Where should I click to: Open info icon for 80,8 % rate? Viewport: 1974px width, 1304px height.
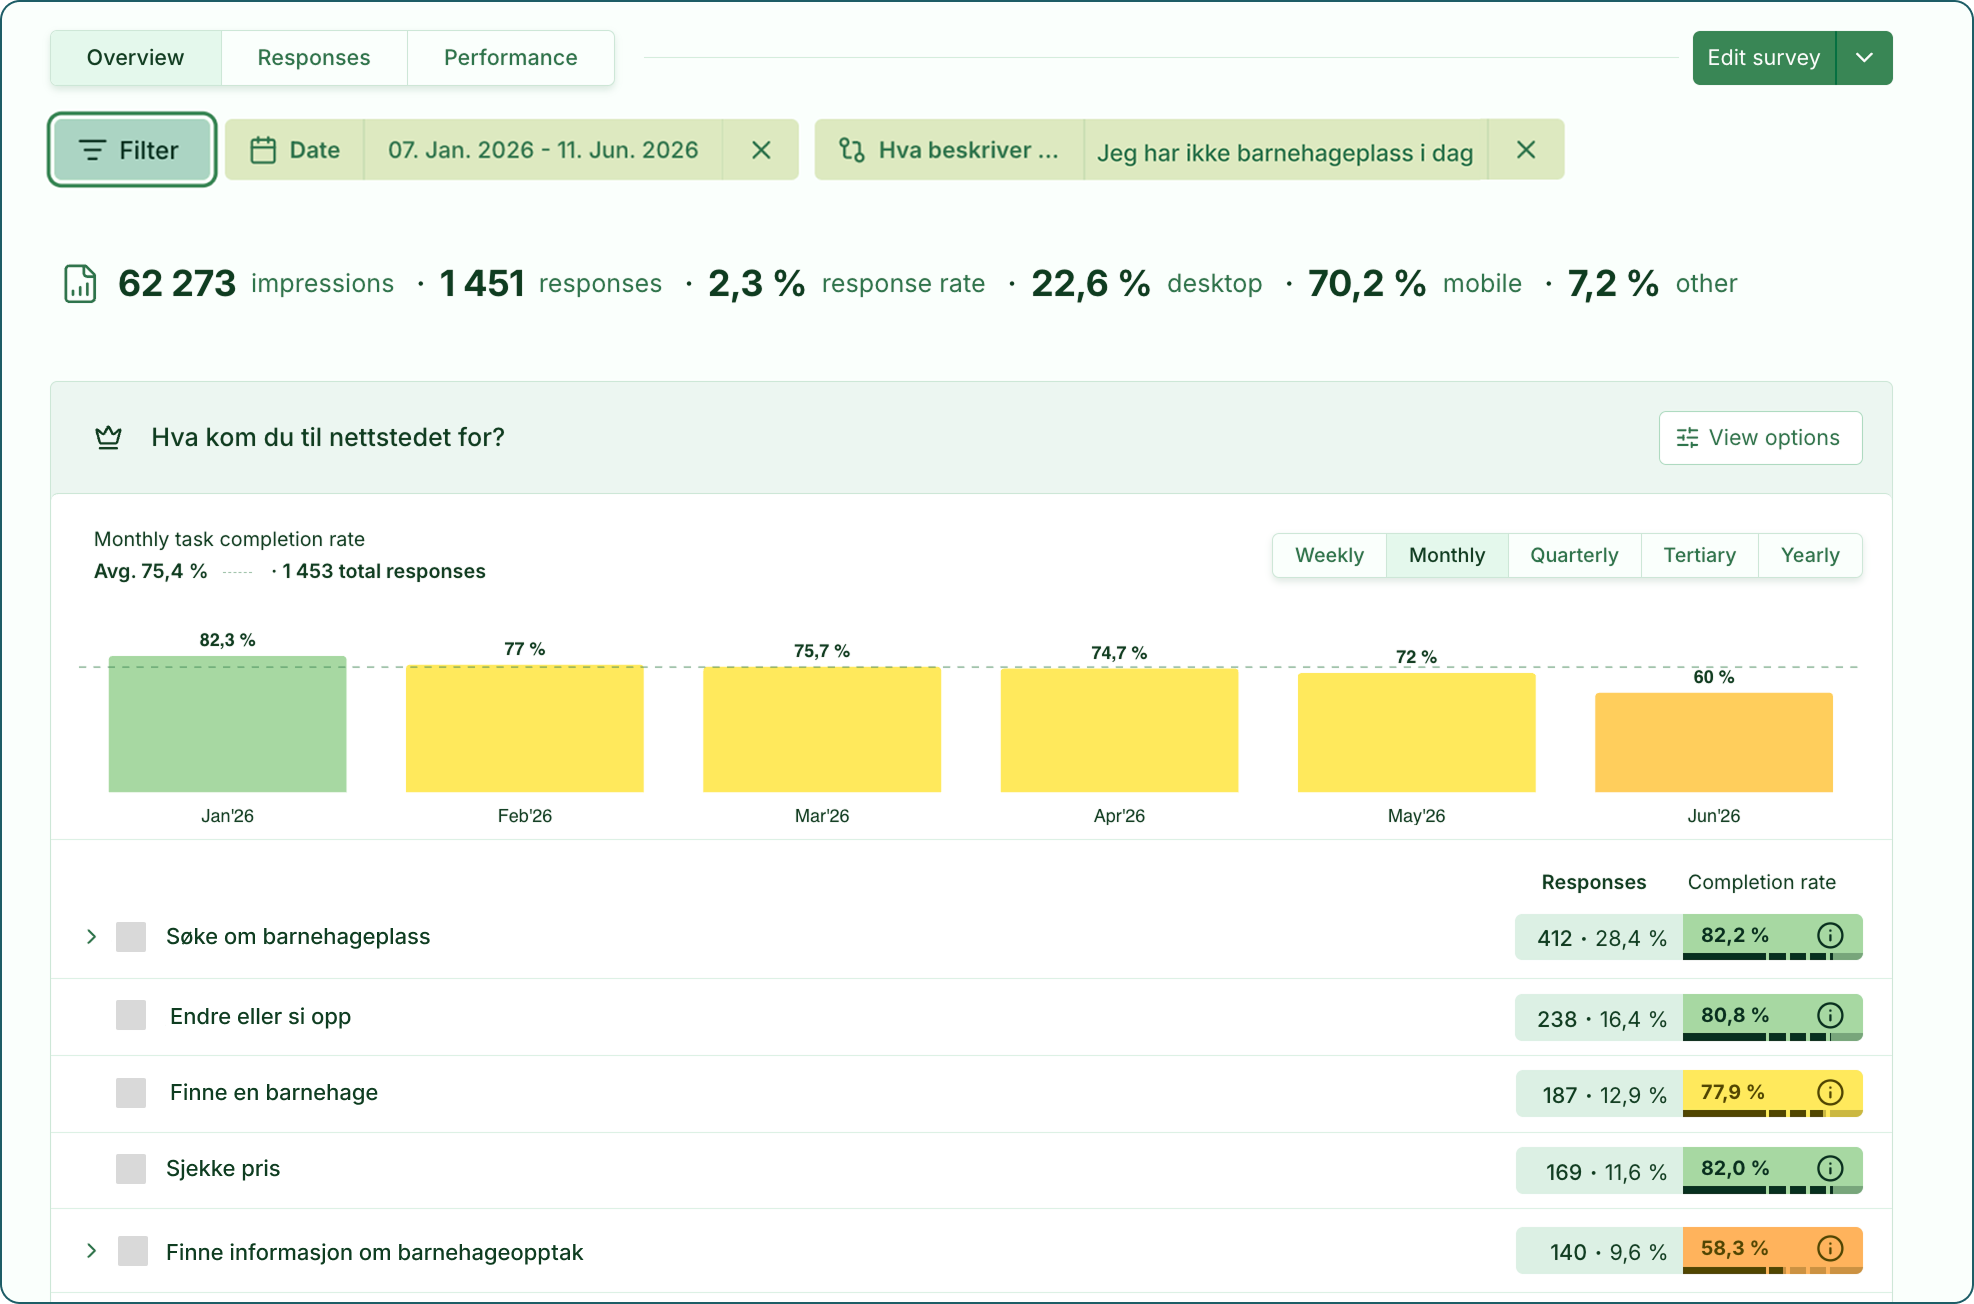click(1830, 1015)
